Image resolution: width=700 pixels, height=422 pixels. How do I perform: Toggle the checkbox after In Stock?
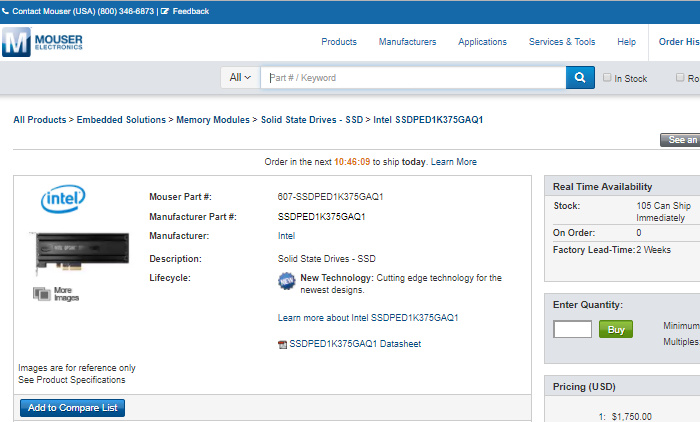click(679, 77)
